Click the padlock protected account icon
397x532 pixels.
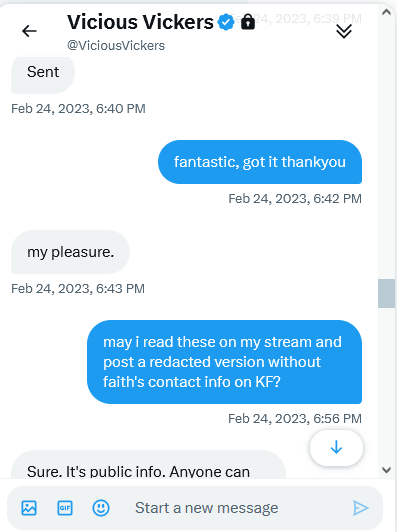(248, 22)
